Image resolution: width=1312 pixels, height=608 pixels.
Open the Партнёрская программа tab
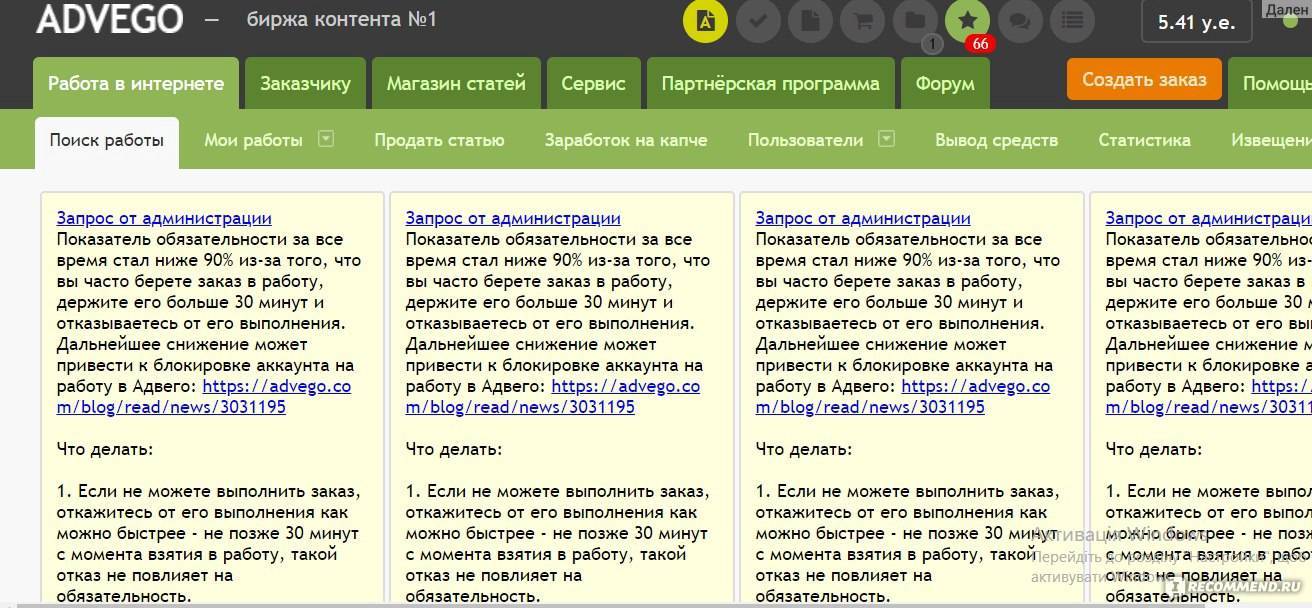(770, 83)
